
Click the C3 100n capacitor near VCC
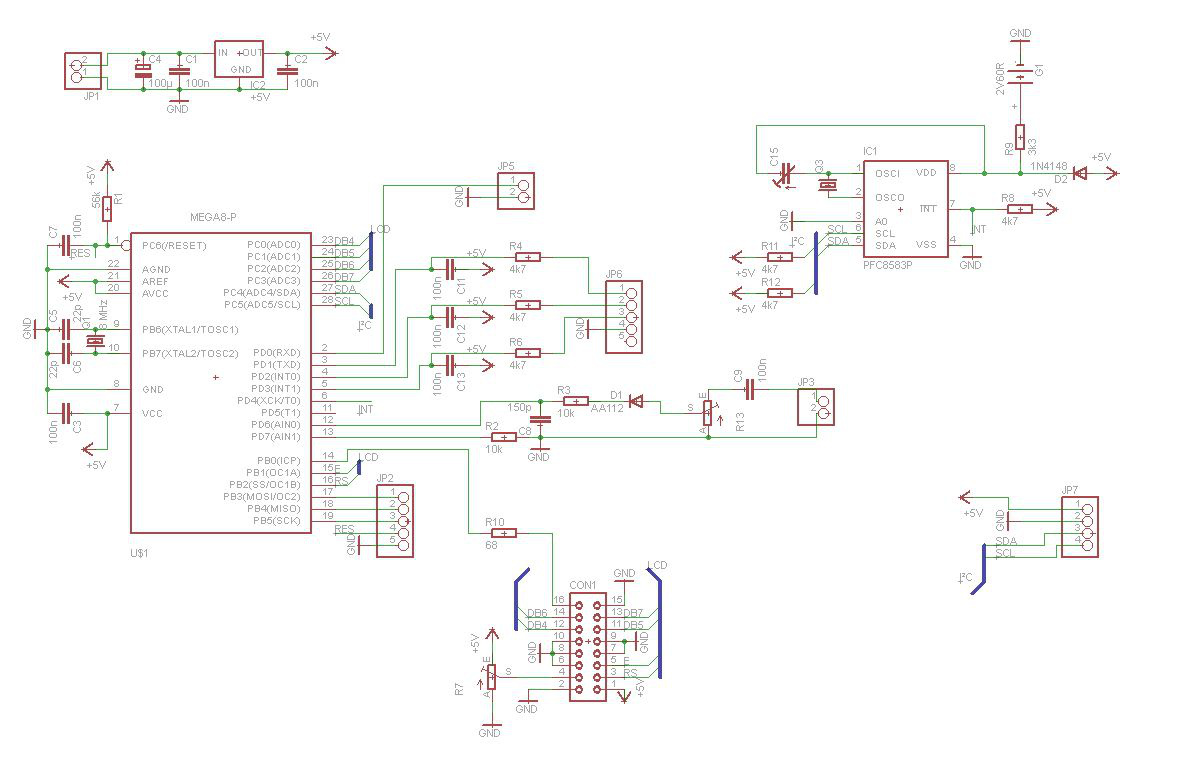pos(66,413)
